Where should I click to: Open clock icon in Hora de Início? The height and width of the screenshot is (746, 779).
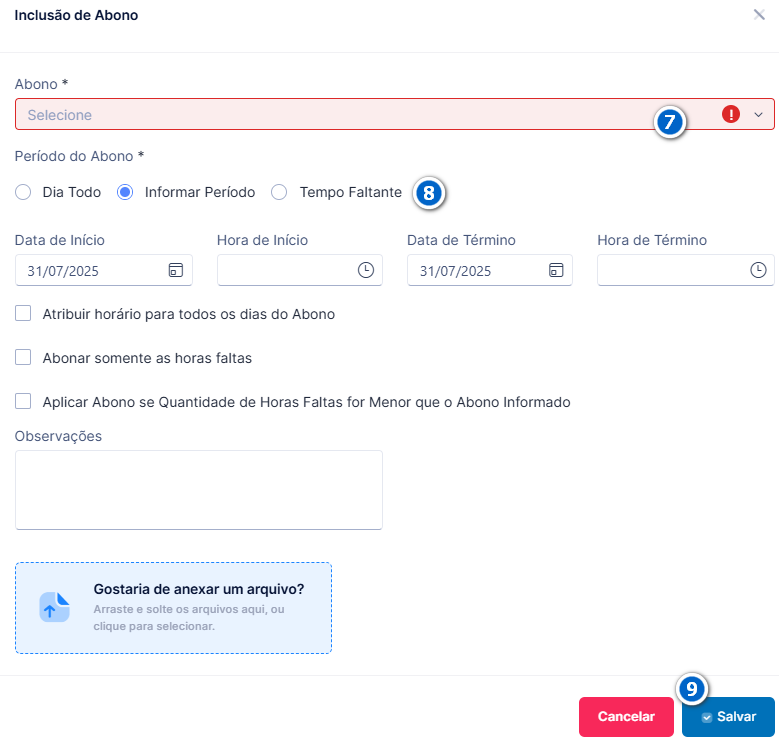coord(366,270)
